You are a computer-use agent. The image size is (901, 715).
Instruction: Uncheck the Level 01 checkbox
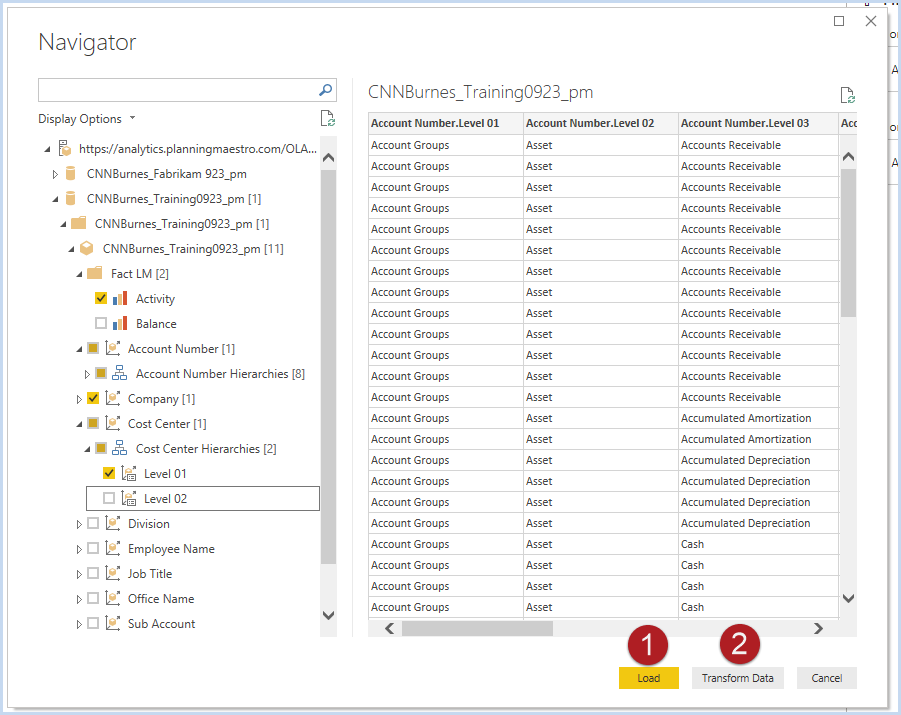pyautogui.click(x=109, y=473)
